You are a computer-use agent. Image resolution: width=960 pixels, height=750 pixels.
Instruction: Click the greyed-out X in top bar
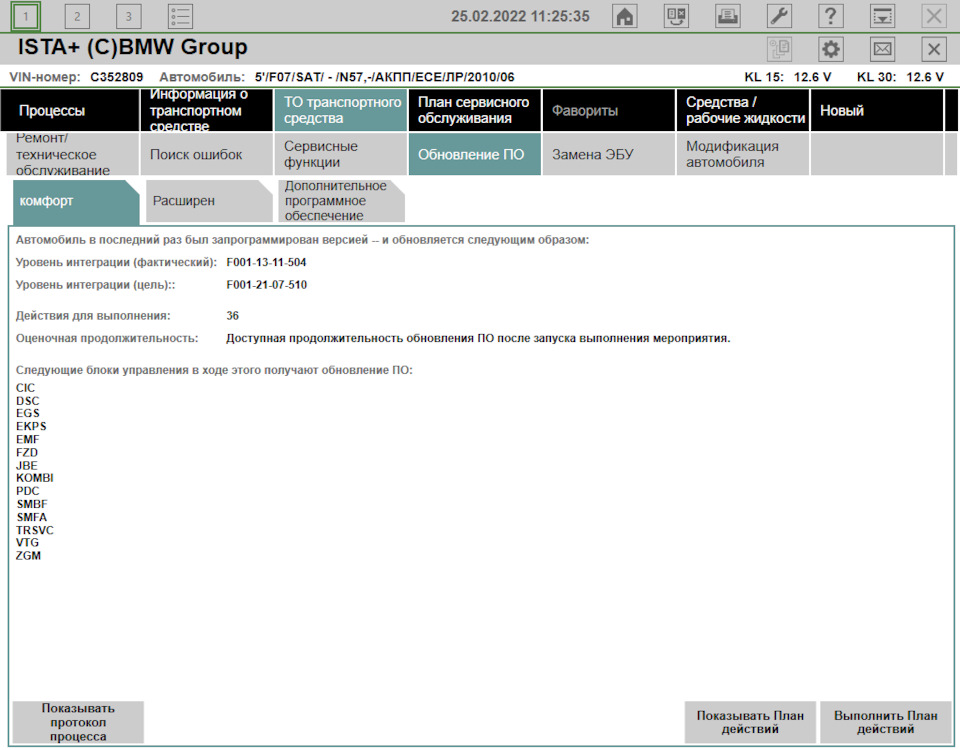pyautogui.click(x=934, y=16)
